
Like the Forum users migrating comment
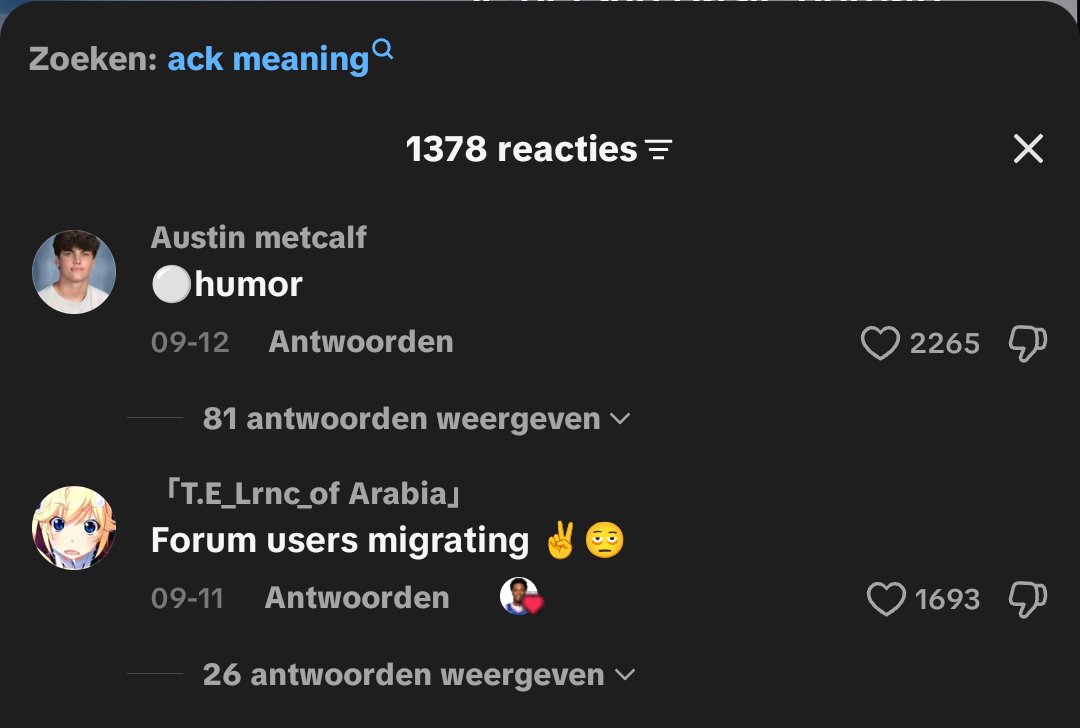886,599
